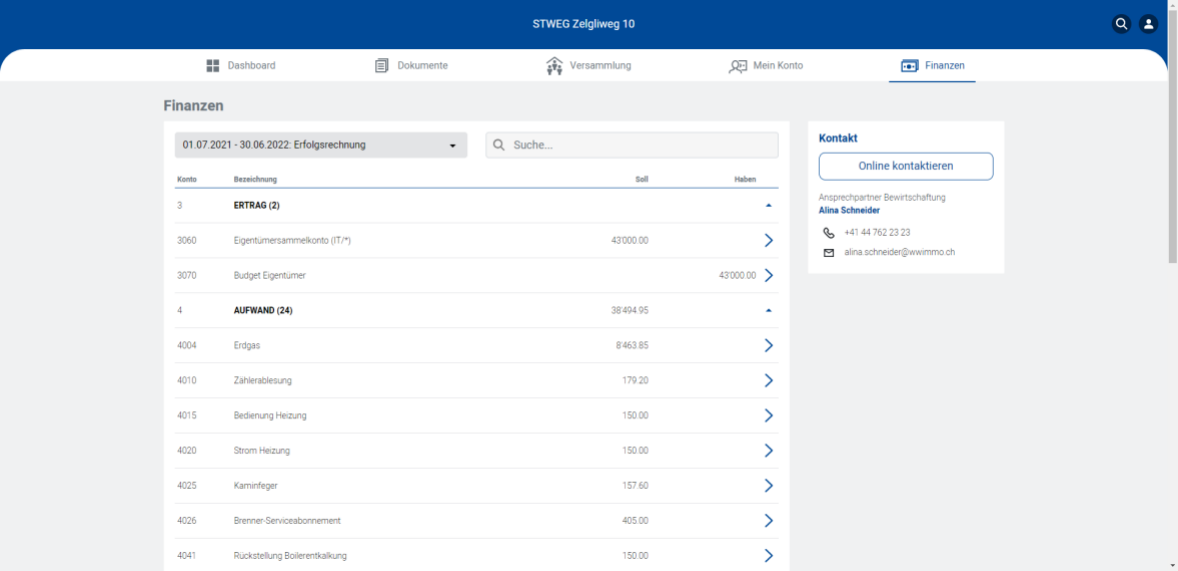The image size is (1178, 571).
Task: Click the Dokumente page icon
Action: (x=382, y=65)
